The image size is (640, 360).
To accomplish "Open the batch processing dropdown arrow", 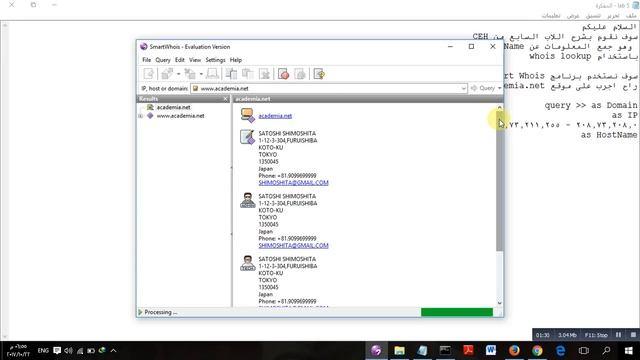I will click(201, 74).
